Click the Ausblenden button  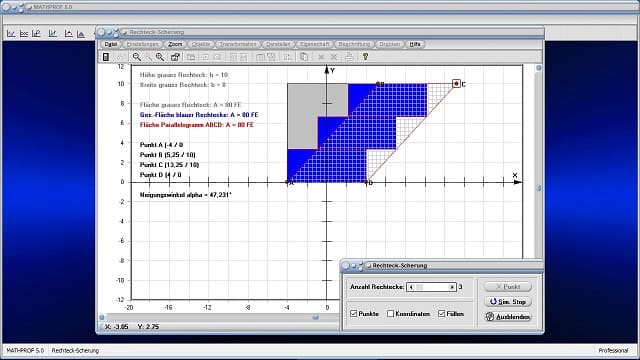click(x=508, y=317)
